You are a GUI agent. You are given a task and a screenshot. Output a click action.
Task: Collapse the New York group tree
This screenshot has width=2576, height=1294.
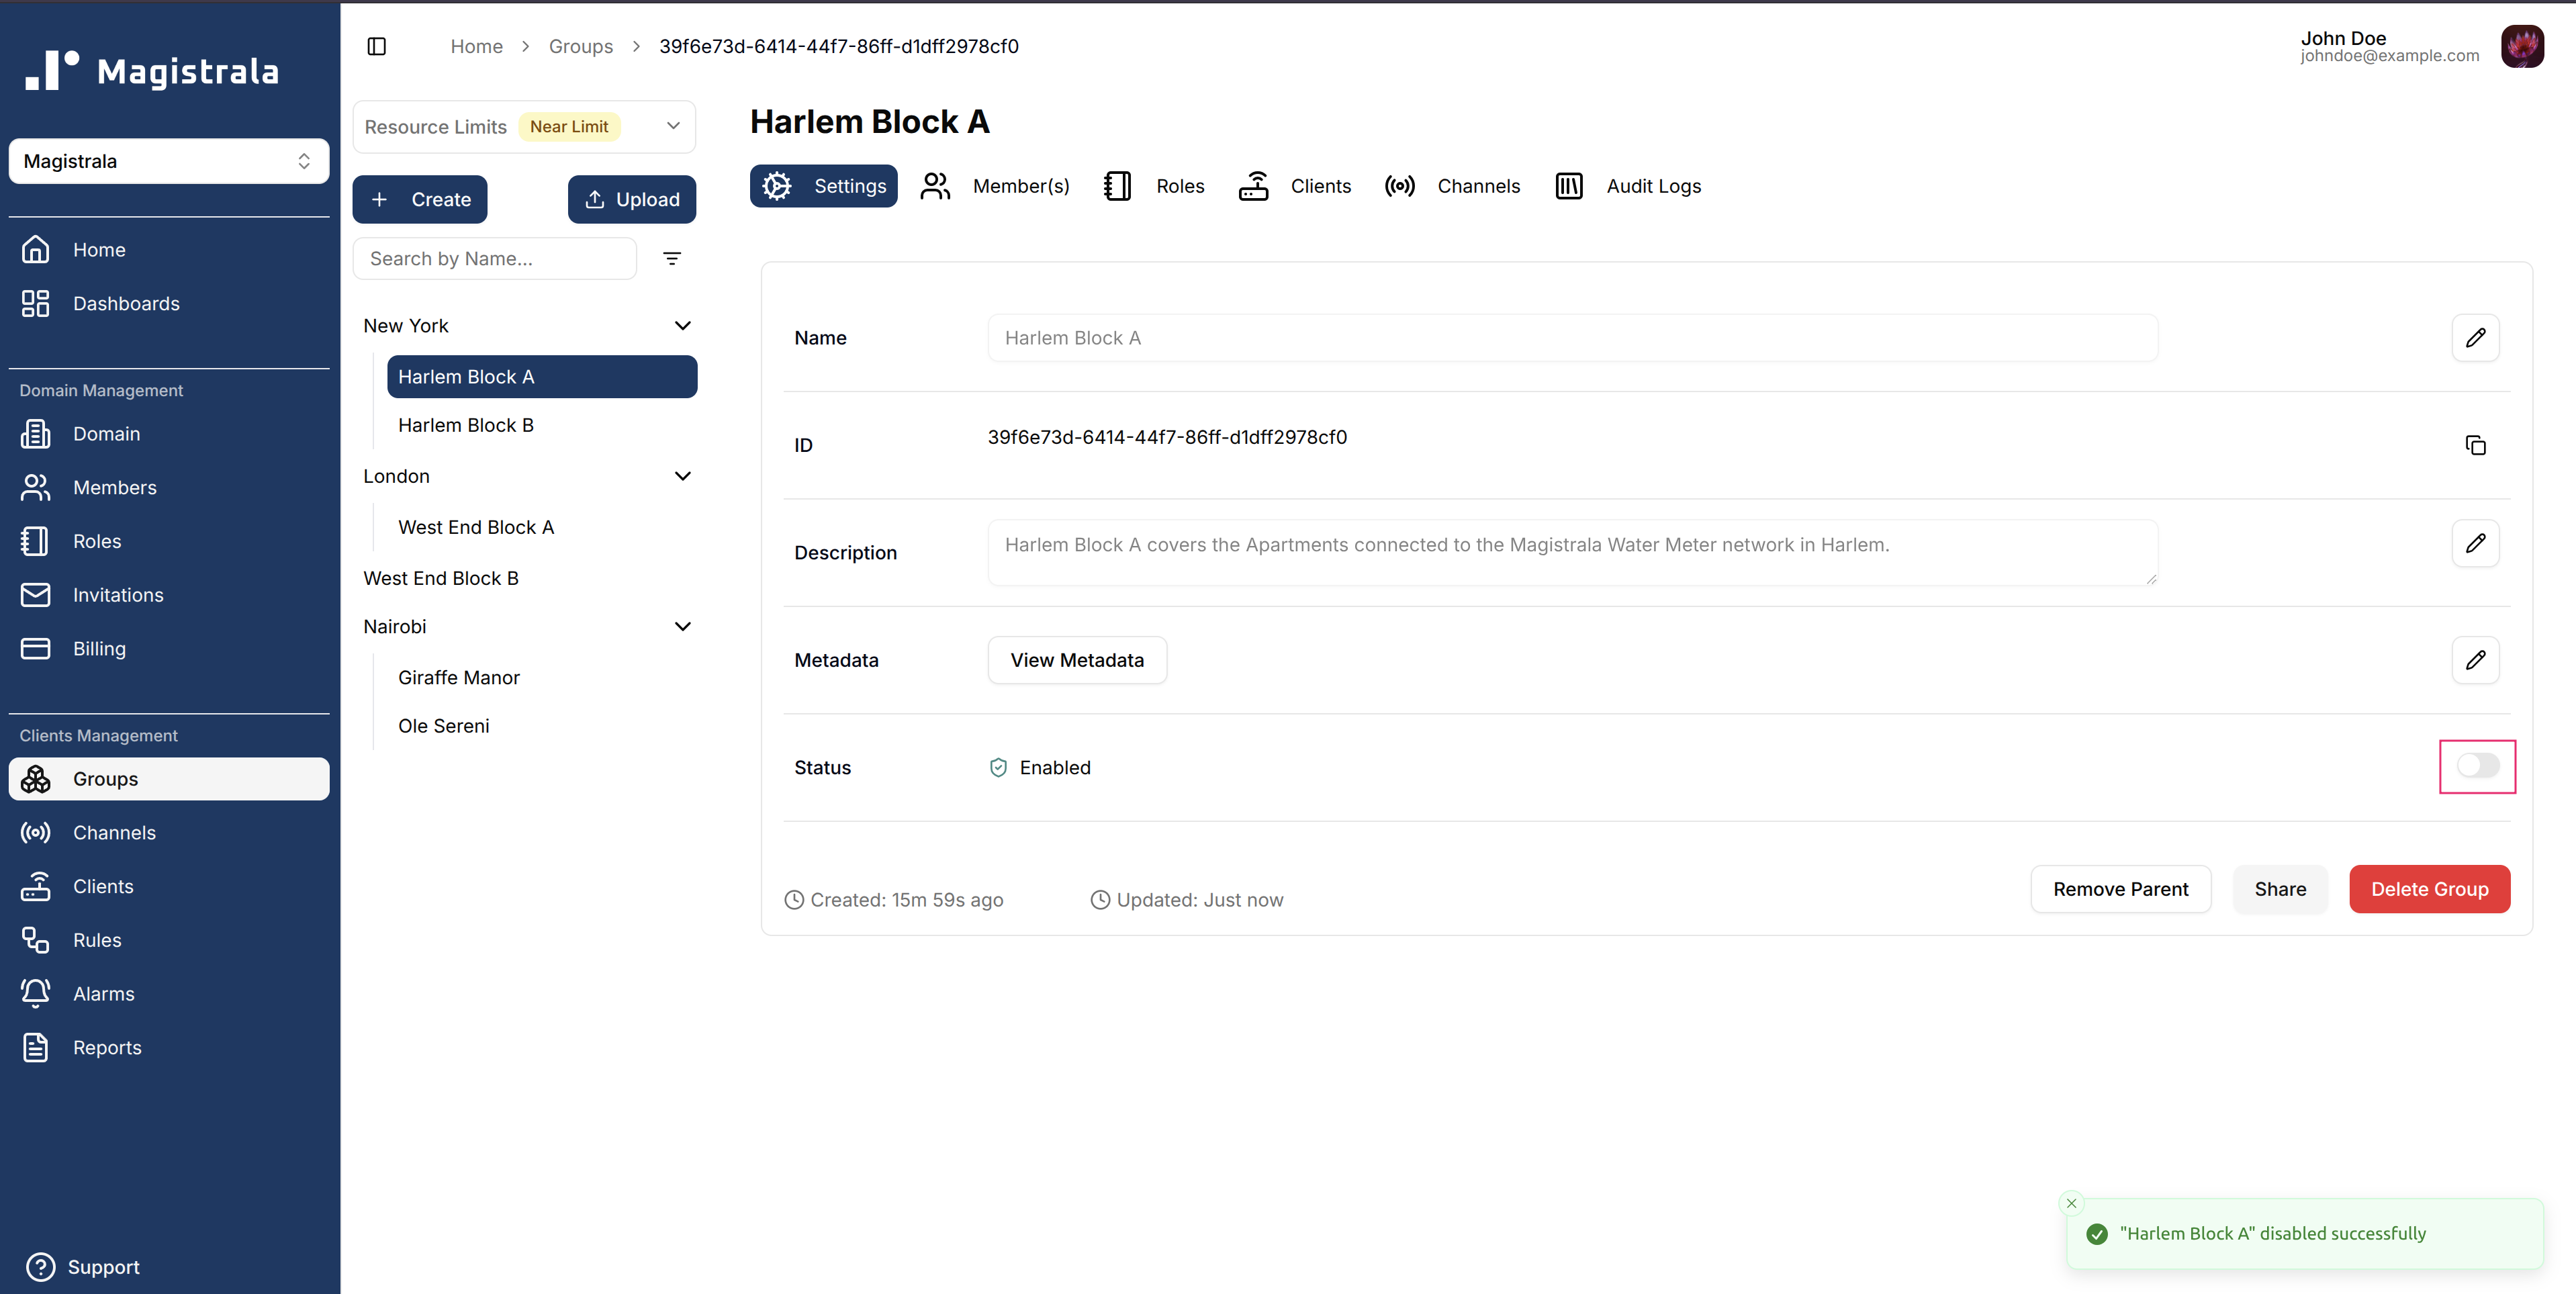click(x=683, y=326)
